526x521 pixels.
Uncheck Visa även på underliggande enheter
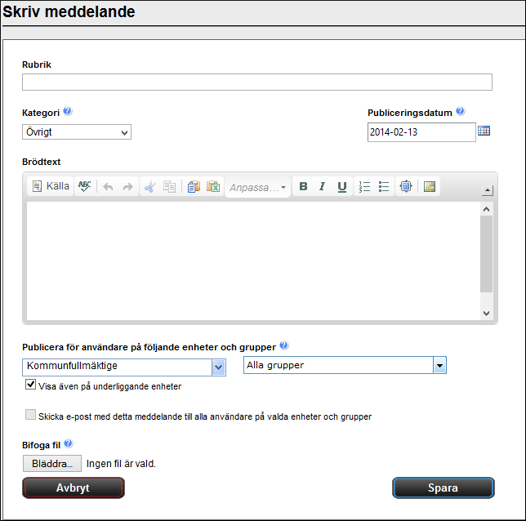pos(31,384)
